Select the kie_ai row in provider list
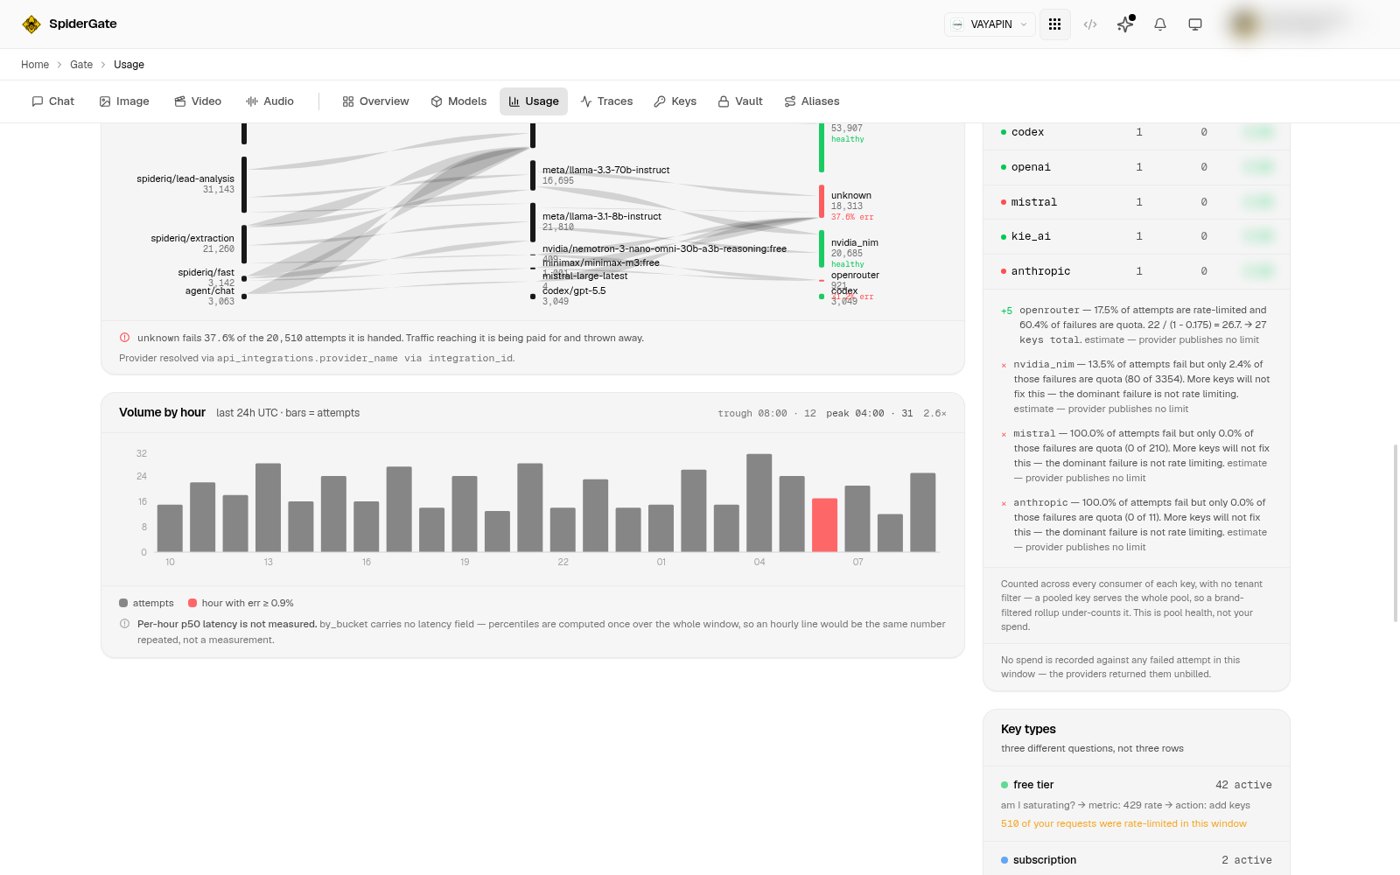 1137,236
